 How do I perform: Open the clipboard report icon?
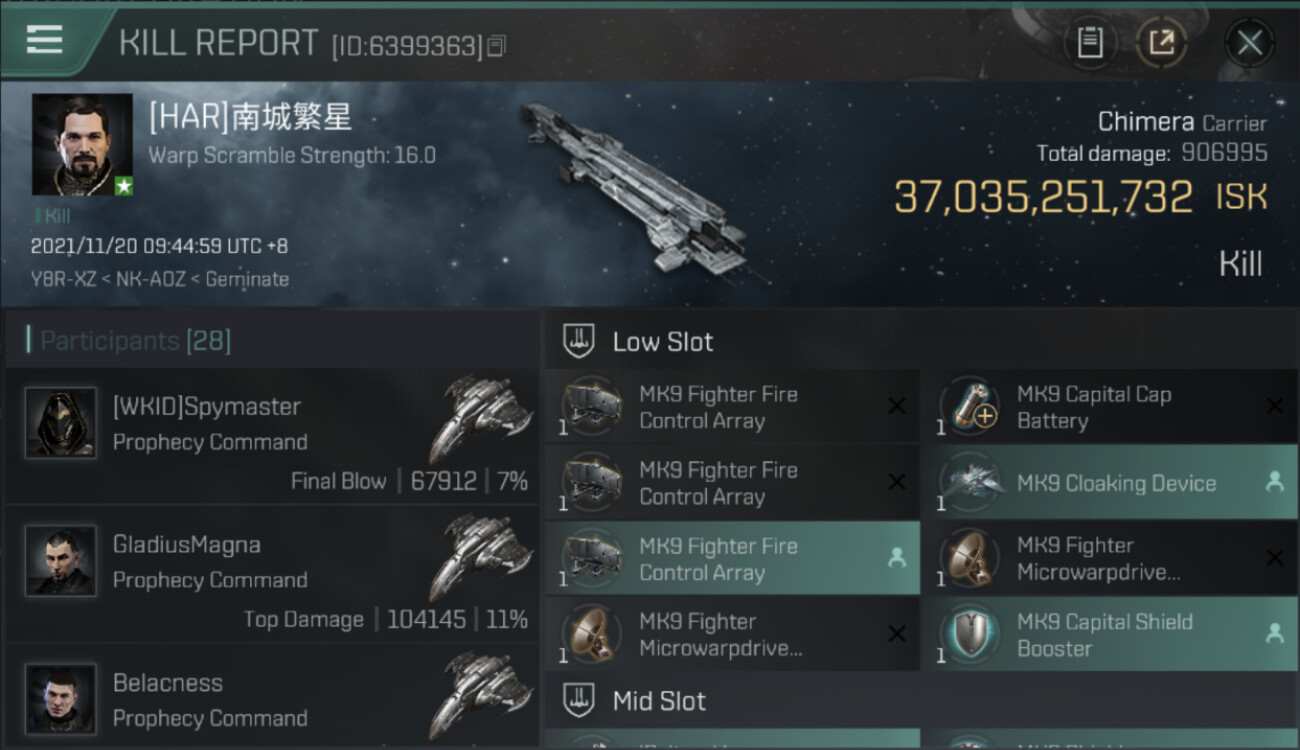[x=1090, y=42]
